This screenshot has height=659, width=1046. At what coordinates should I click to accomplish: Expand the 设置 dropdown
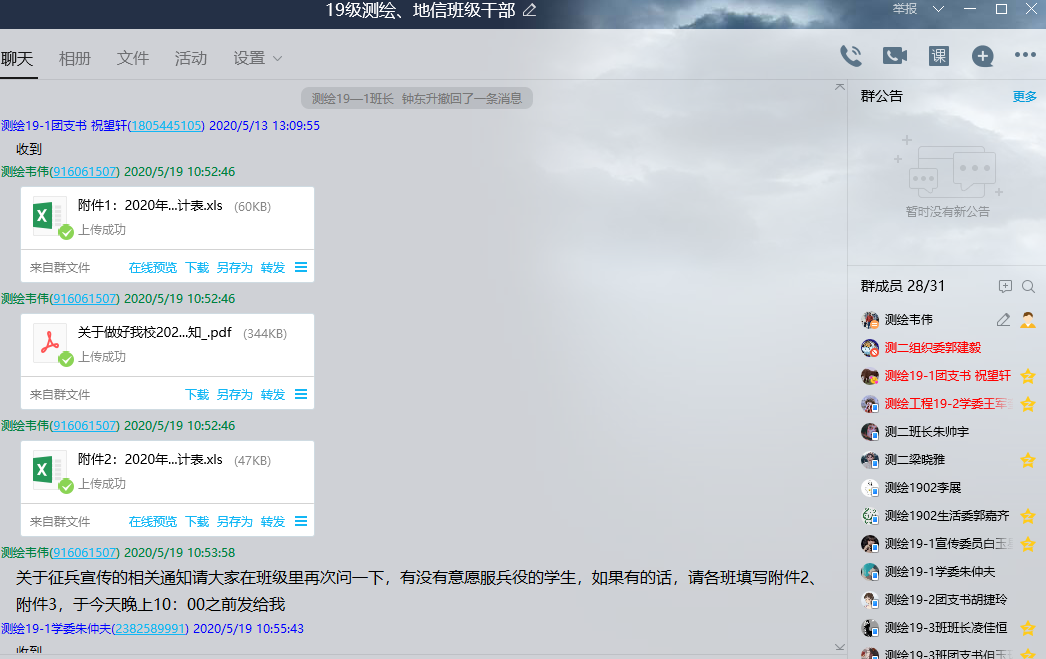pyautogui.click(x=257, y=58)
